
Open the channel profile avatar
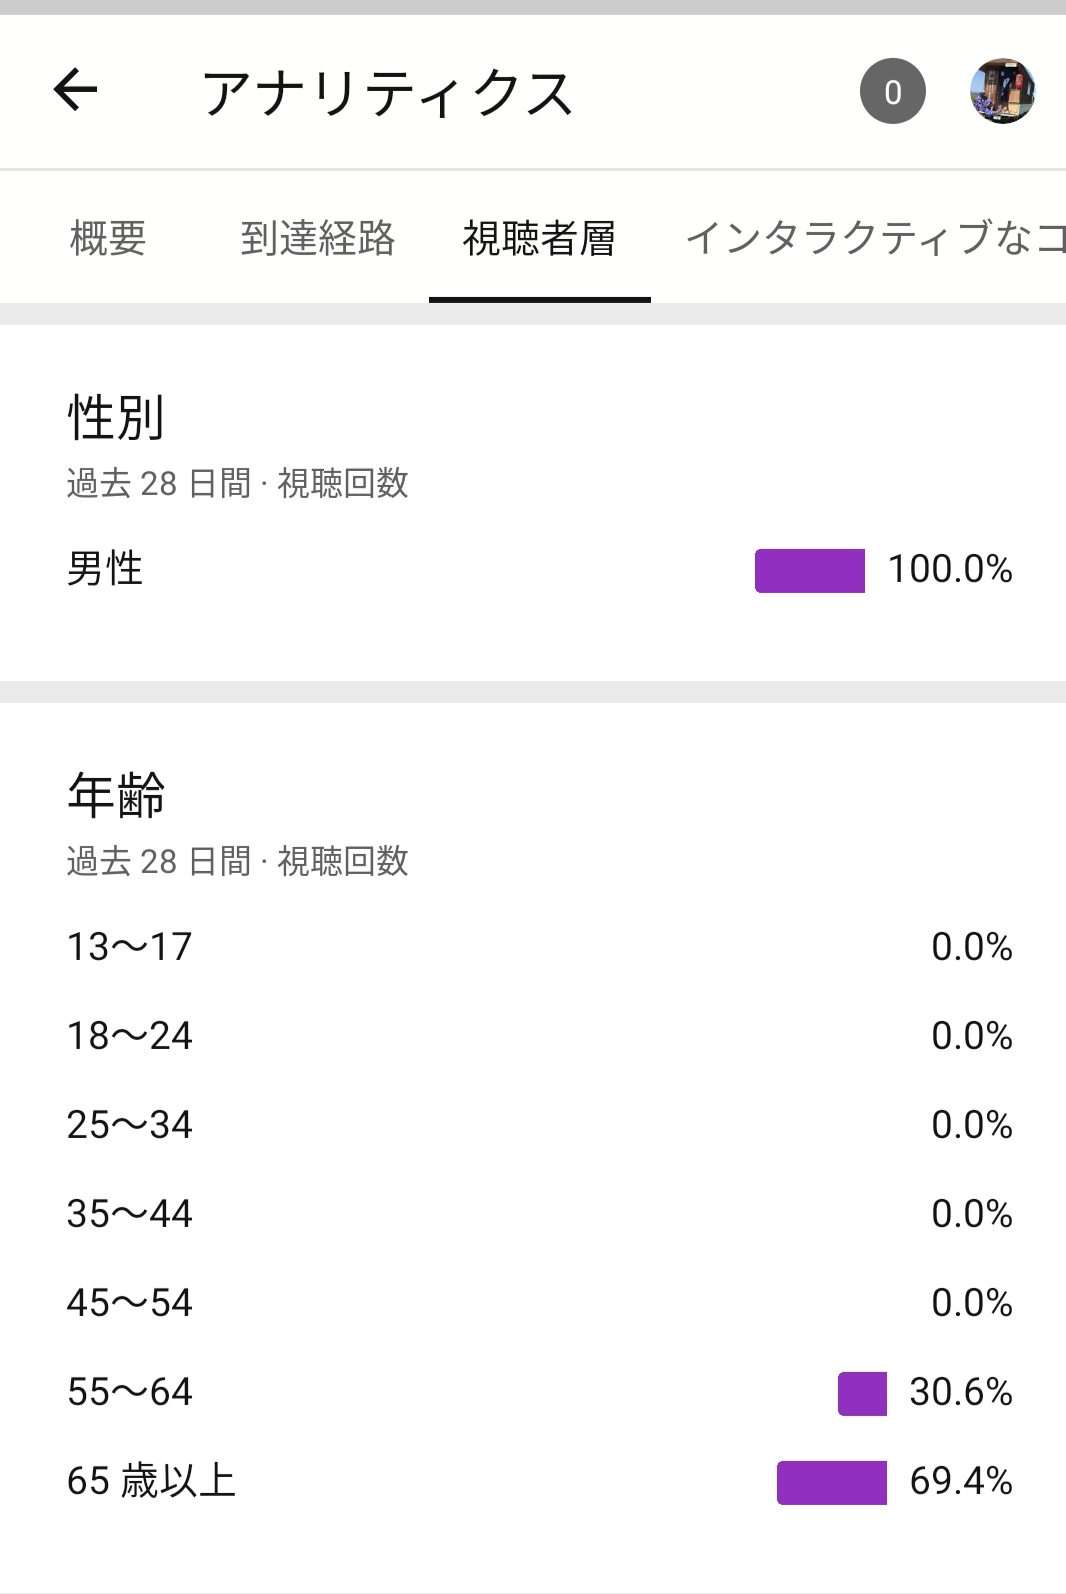pyautogui.click(x=1002, y=91)
